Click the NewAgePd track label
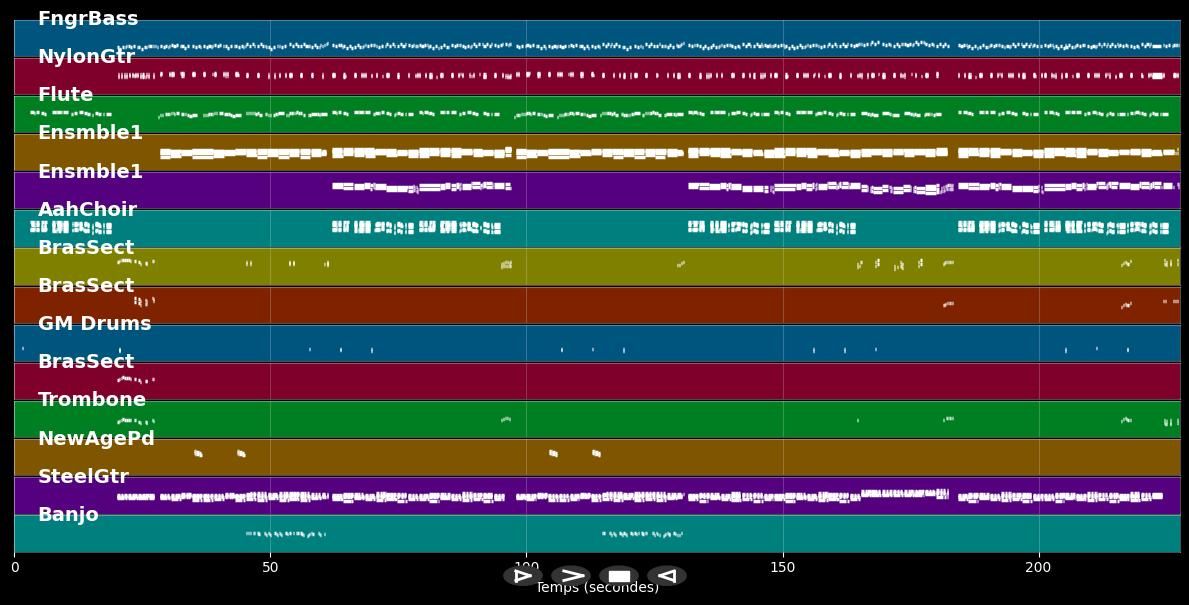The width and height of the screenshot is (1189, 605). [x=96, y=439]
